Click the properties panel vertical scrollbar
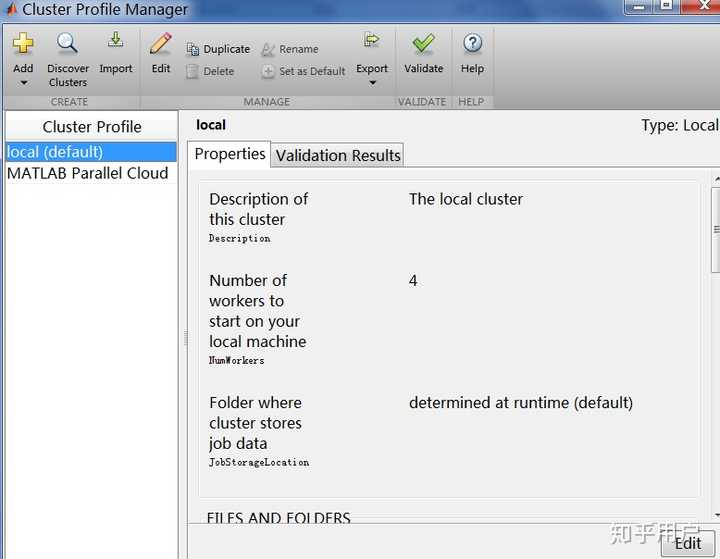The image size is (720, 559). click(715, 230)
